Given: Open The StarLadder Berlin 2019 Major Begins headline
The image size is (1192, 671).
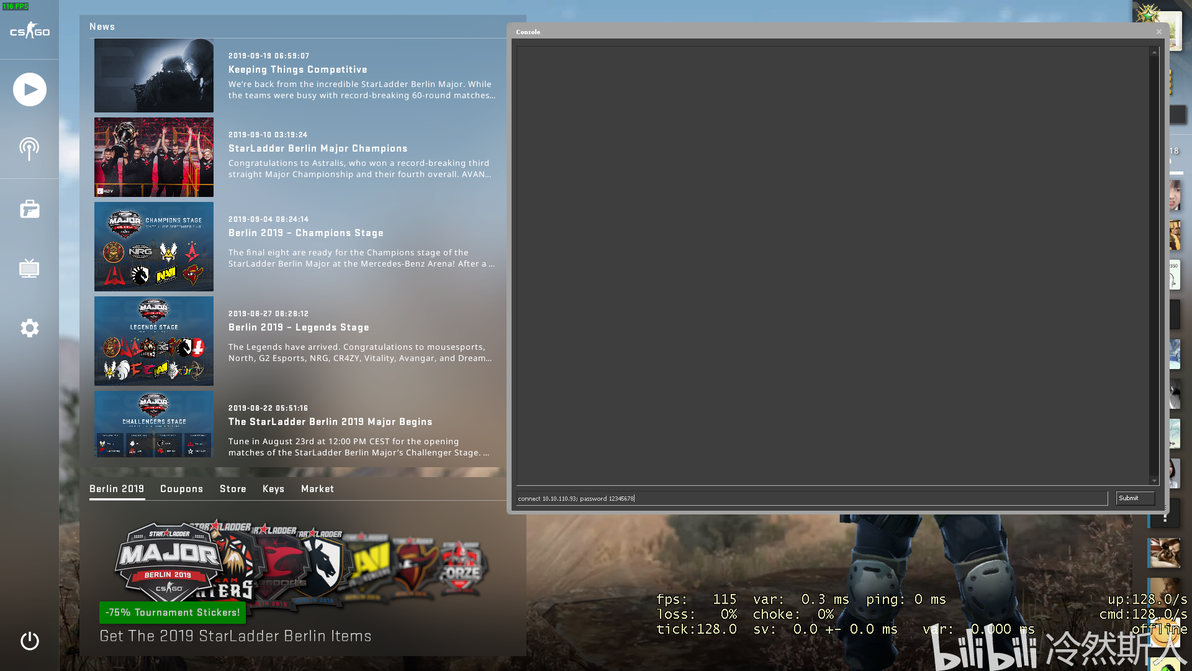Looking at the screenshot, I should tap(330, 421).
